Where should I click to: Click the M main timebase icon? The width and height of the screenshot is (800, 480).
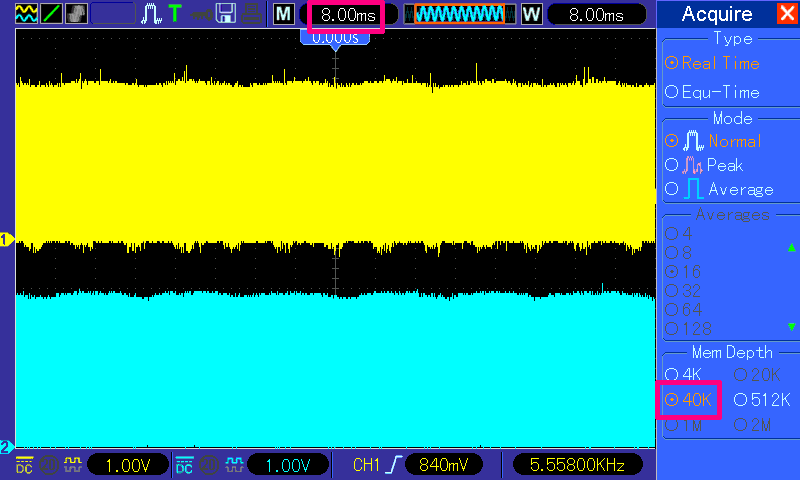[x=283, y=14]
